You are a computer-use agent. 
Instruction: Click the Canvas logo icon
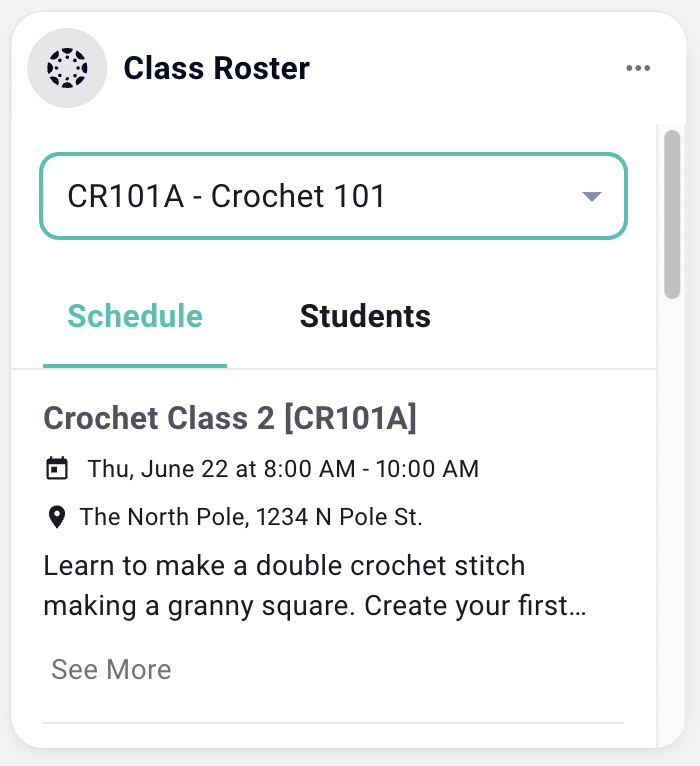(x=67, y=68)
